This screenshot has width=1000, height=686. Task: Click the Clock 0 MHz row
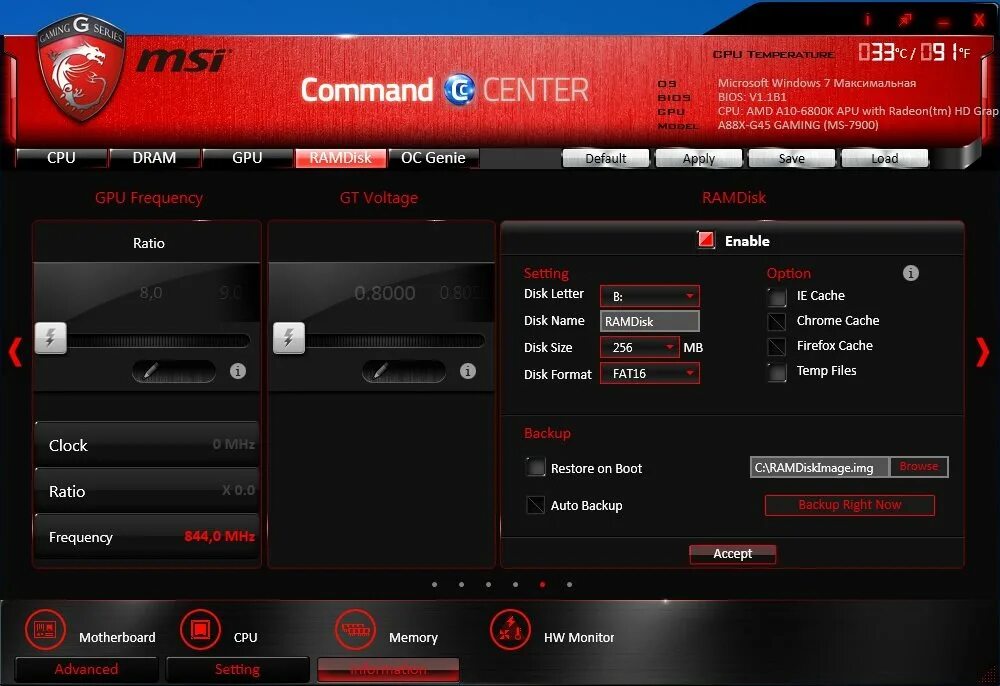click(x=147, y=444)
